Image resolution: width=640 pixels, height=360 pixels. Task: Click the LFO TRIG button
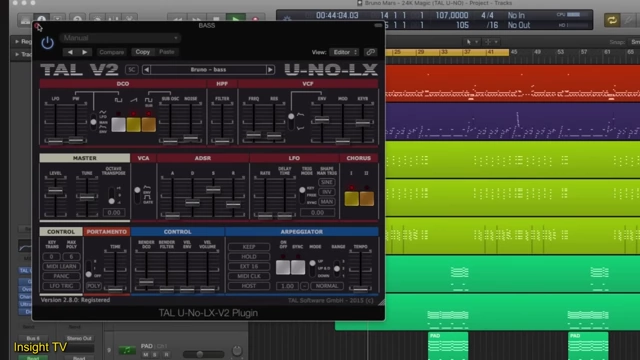(x=61, y=286)
